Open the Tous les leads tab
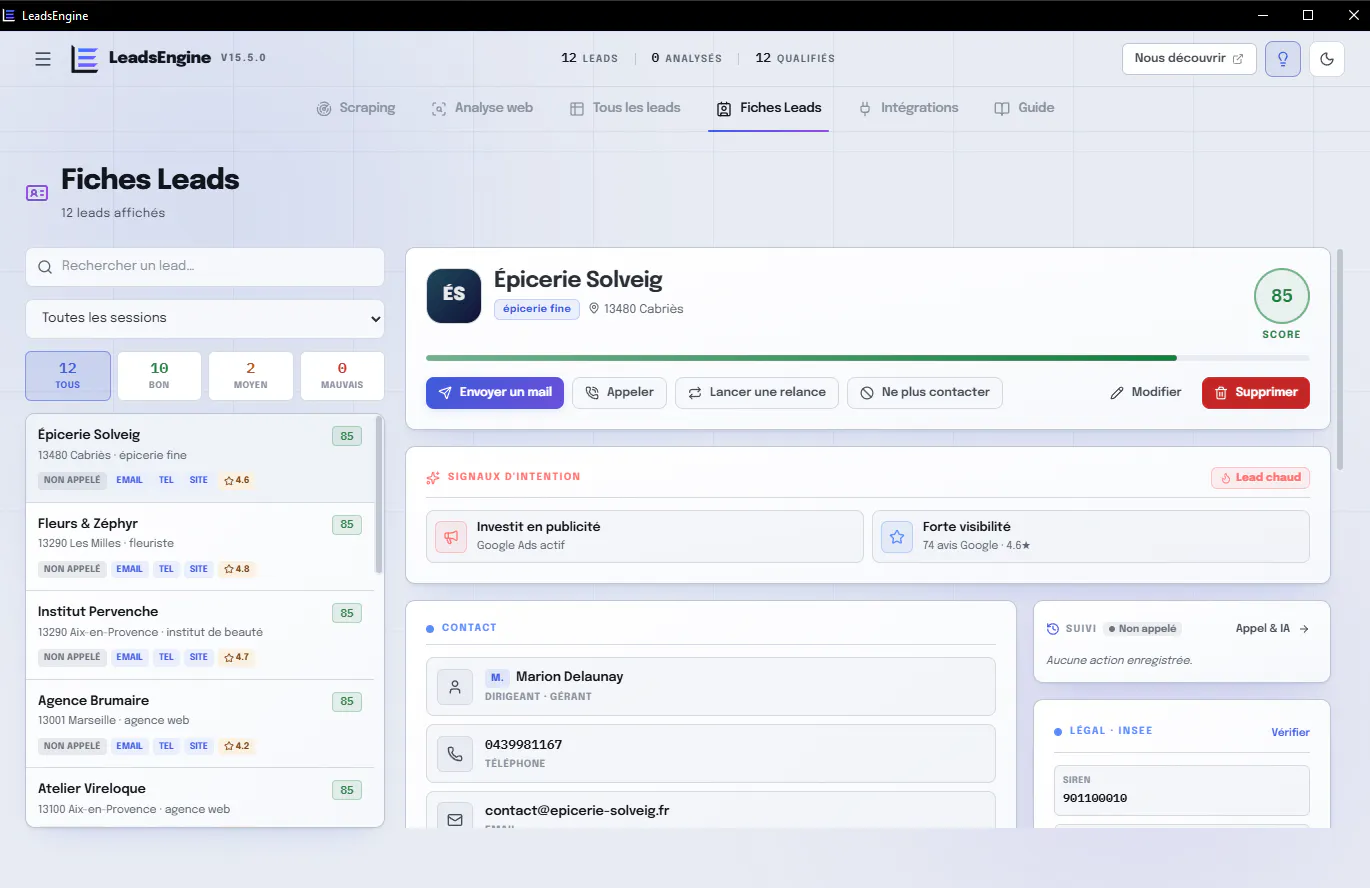 (625, 108)
